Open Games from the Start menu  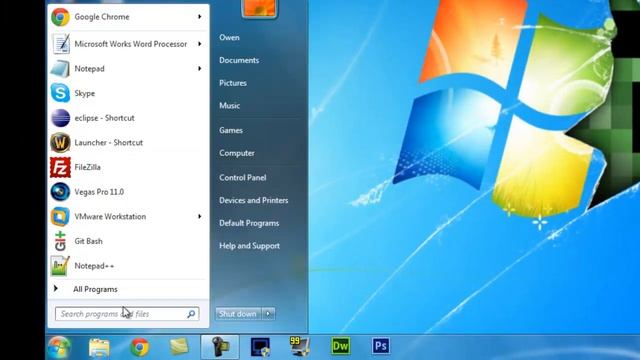point(231,130)
